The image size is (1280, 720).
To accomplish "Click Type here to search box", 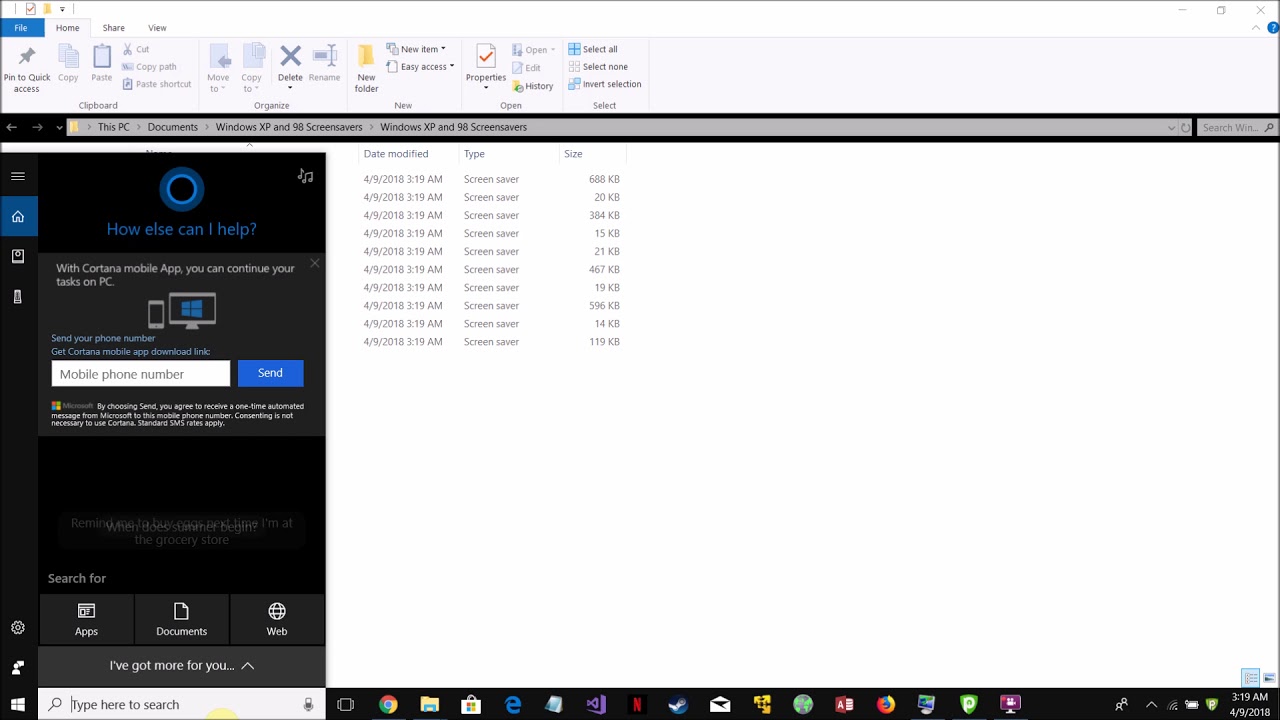I will point(183,704).
